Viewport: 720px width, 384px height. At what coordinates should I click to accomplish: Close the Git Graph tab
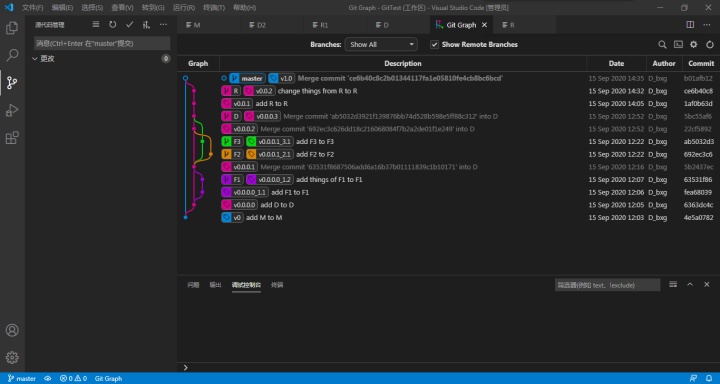coord(484,25)
